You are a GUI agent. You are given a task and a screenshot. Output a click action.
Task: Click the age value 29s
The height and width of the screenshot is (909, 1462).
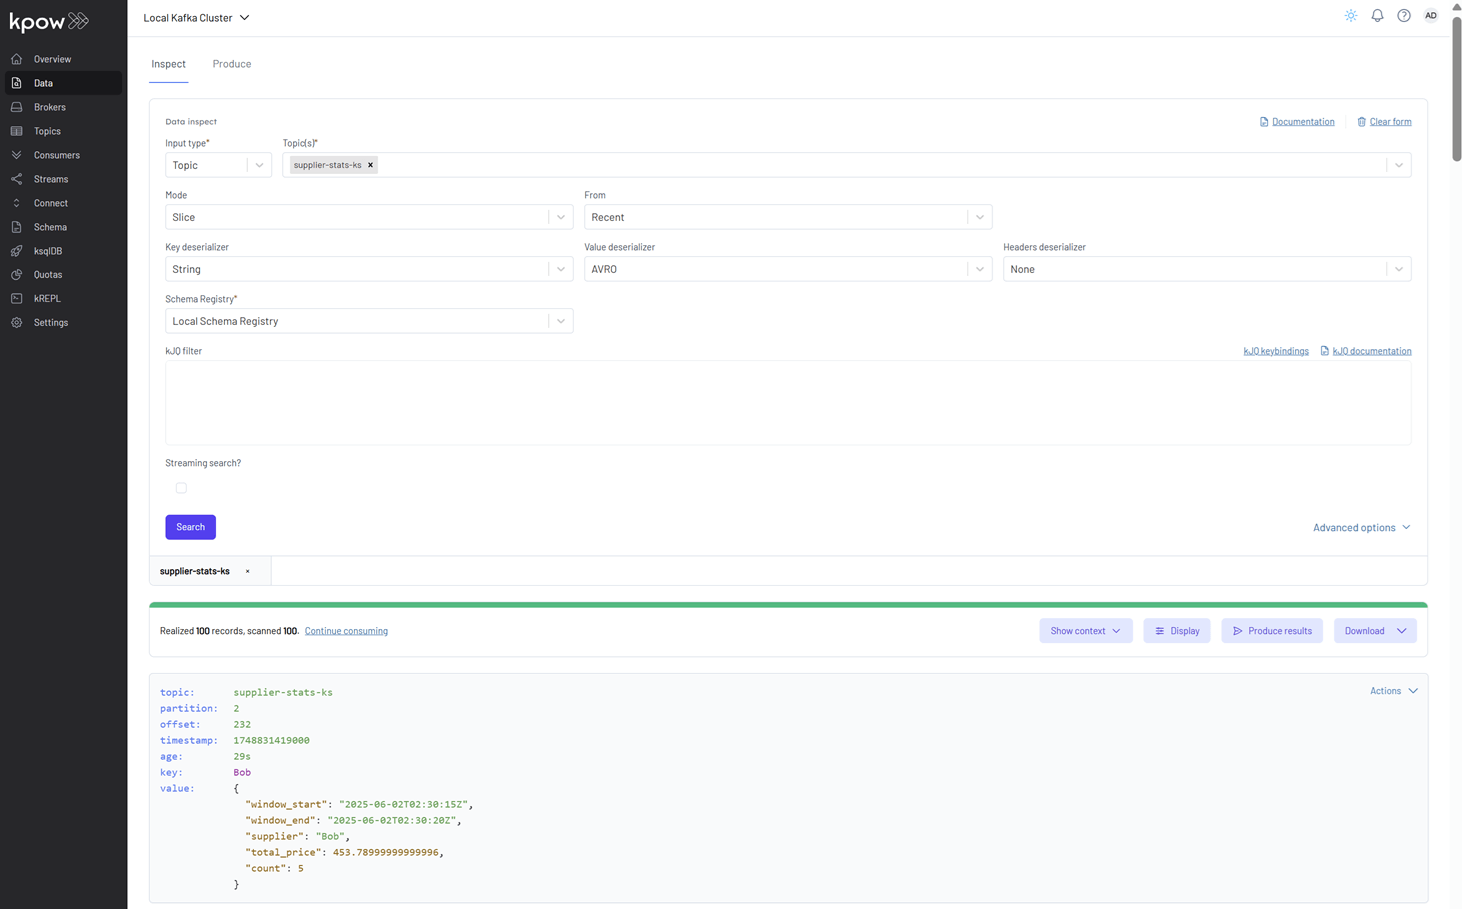pyautogui.click(x=242, y=757)
